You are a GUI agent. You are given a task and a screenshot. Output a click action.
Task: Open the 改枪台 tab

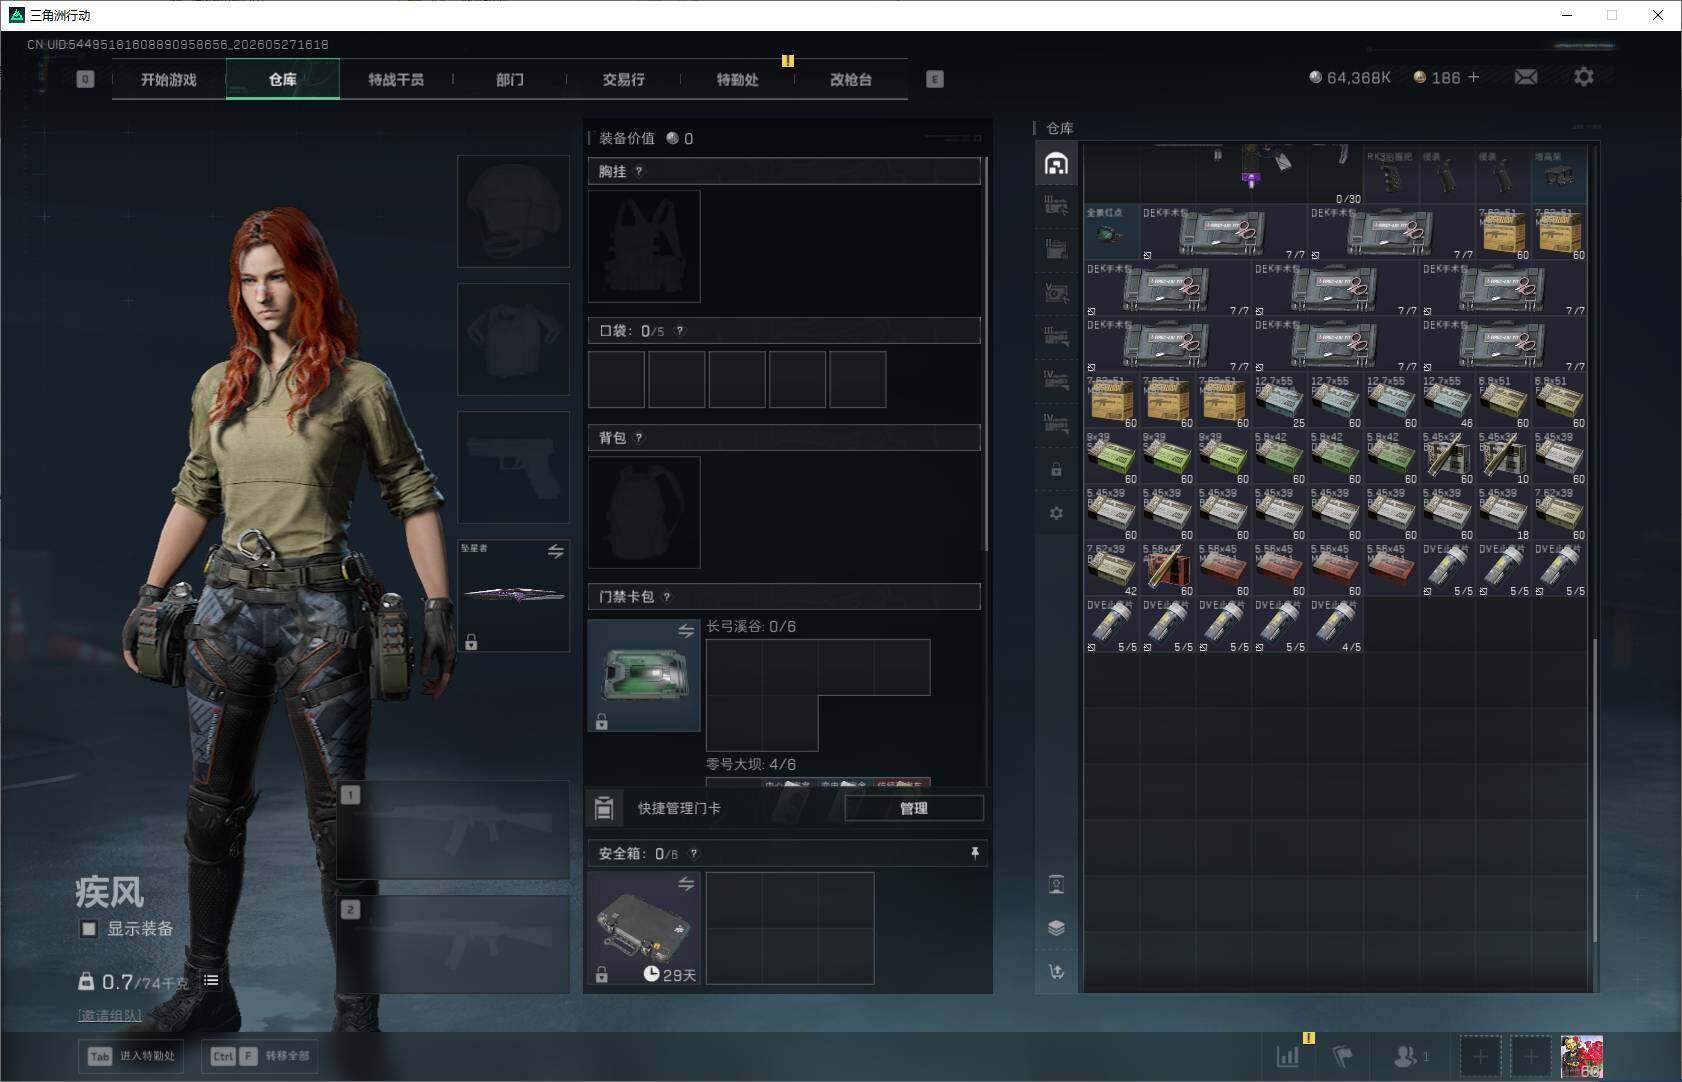851,79
